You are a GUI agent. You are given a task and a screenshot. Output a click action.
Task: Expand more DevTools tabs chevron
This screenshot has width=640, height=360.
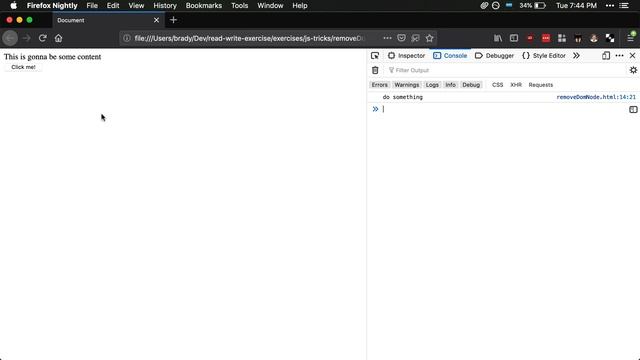coord(576,56)
